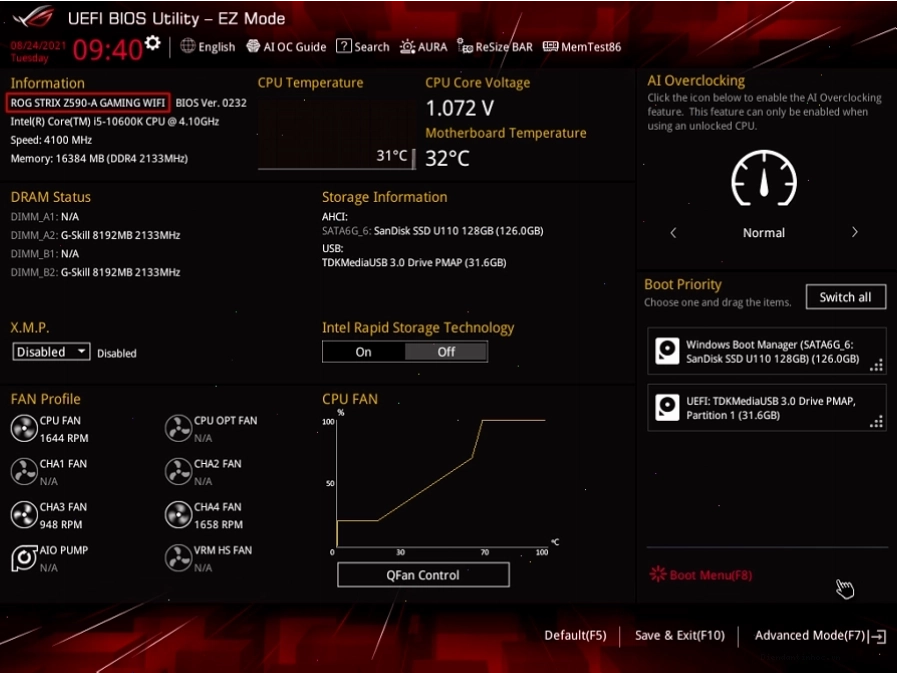897x674 pixels.
Task: Click the CPU Temperature 31°C graph
Action: [x=337, y=135]
